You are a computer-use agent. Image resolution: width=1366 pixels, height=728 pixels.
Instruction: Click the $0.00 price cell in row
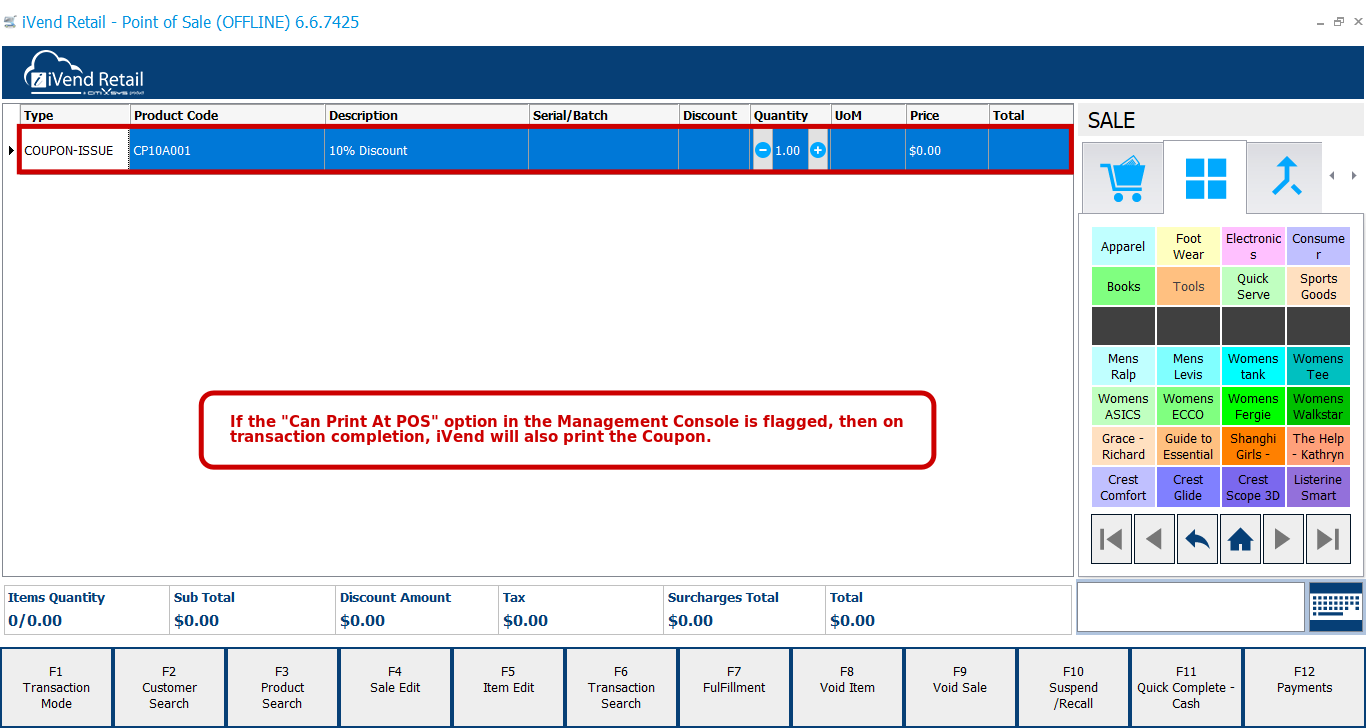click(947, 150)
